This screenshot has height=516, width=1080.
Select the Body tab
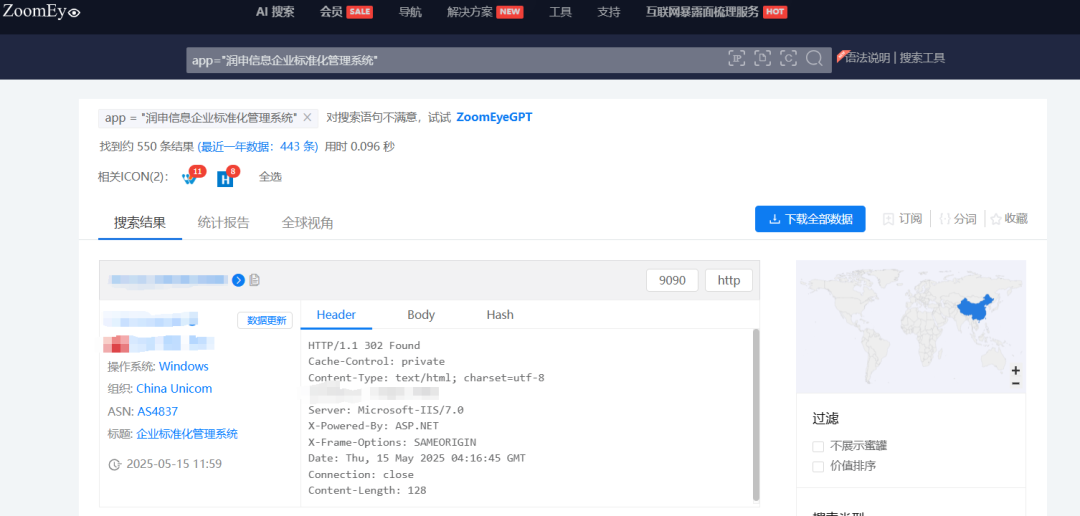[421, 315]
